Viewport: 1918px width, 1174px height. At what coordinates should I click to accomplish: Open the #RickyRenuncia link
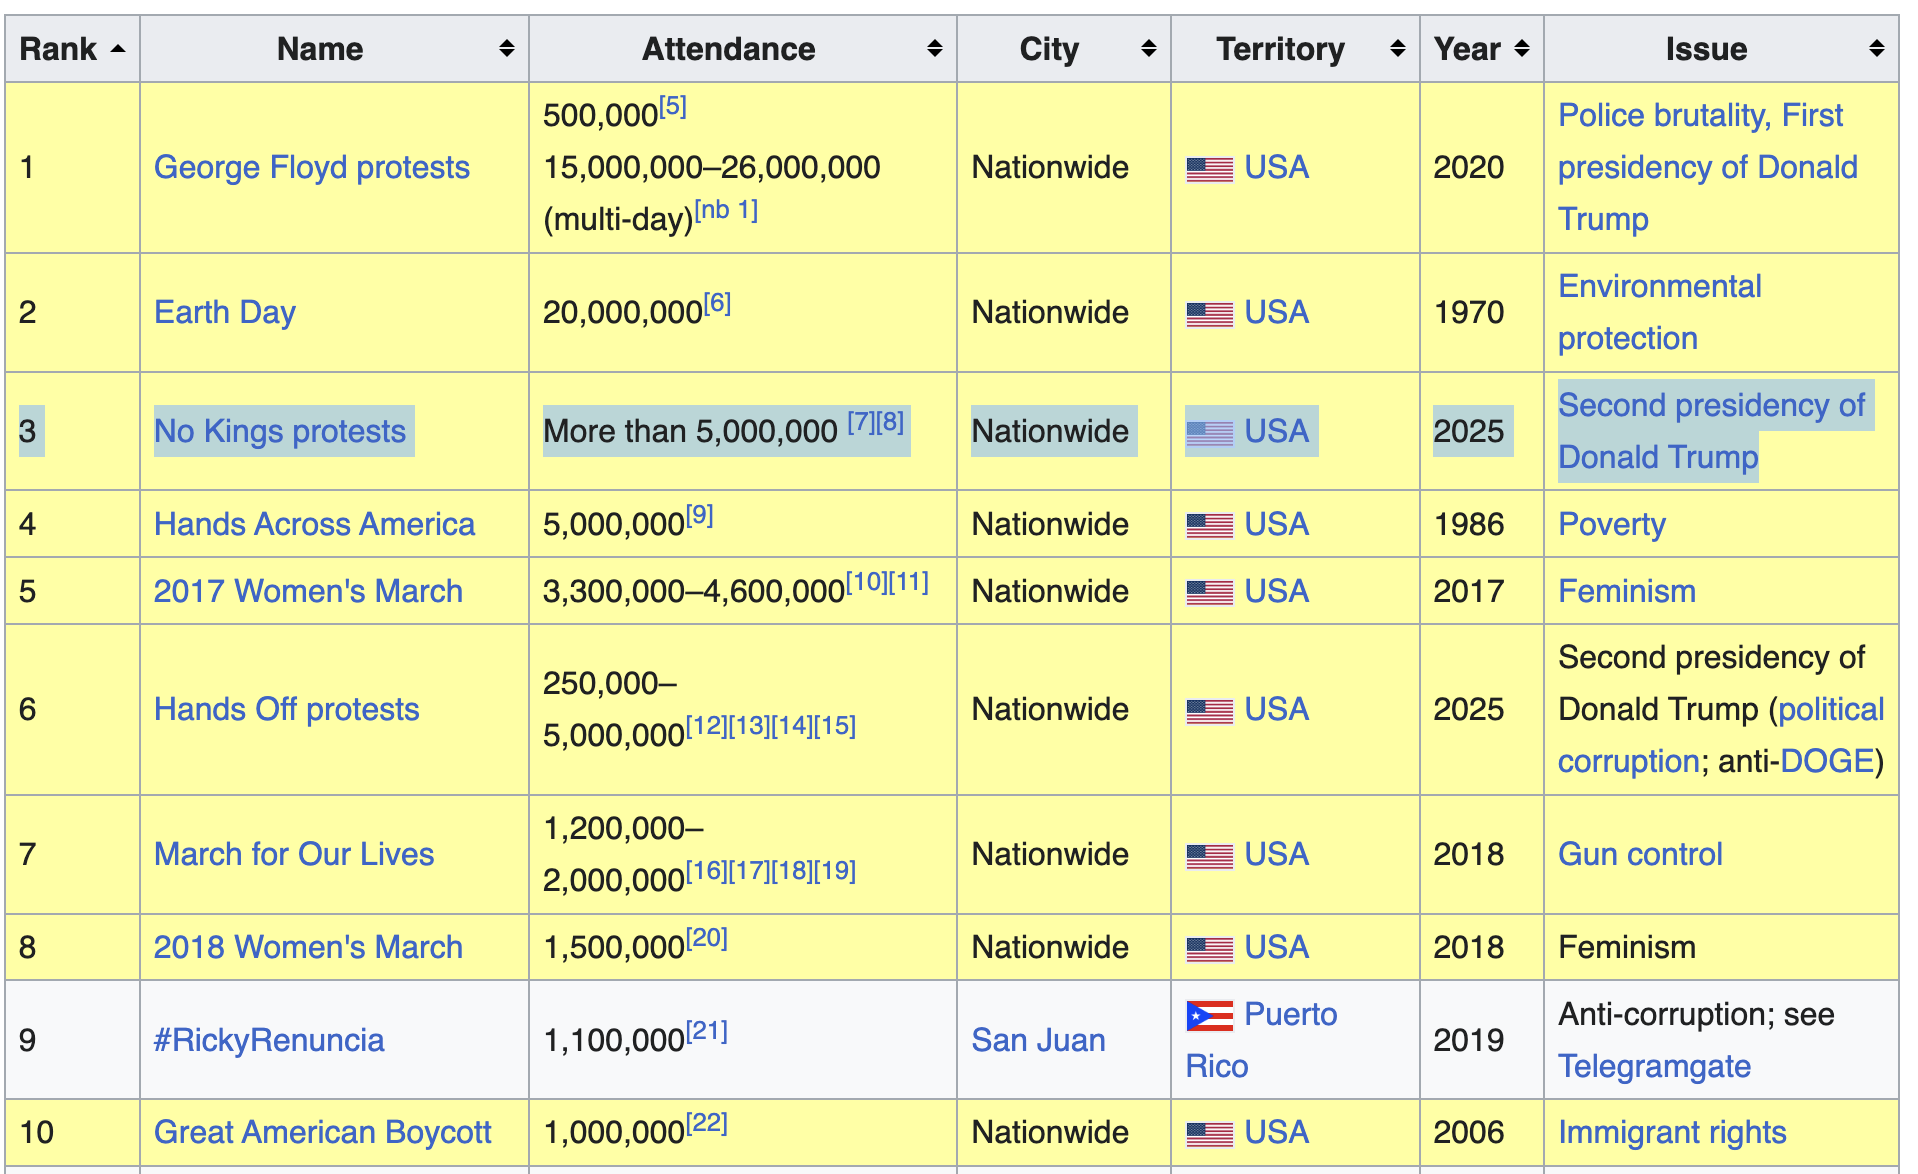(x=269, y=1040)
